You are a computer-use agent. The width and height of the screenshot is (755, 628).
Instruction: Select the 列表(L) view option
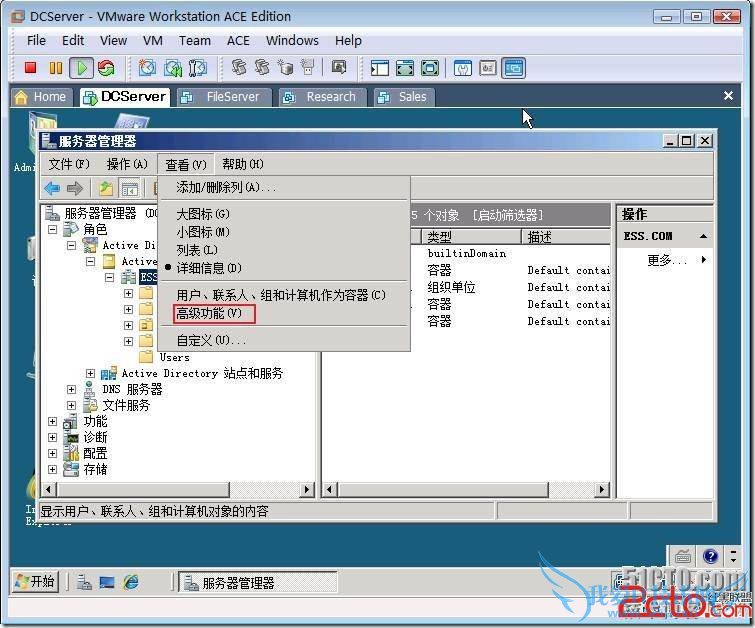(x=197, y=250)
